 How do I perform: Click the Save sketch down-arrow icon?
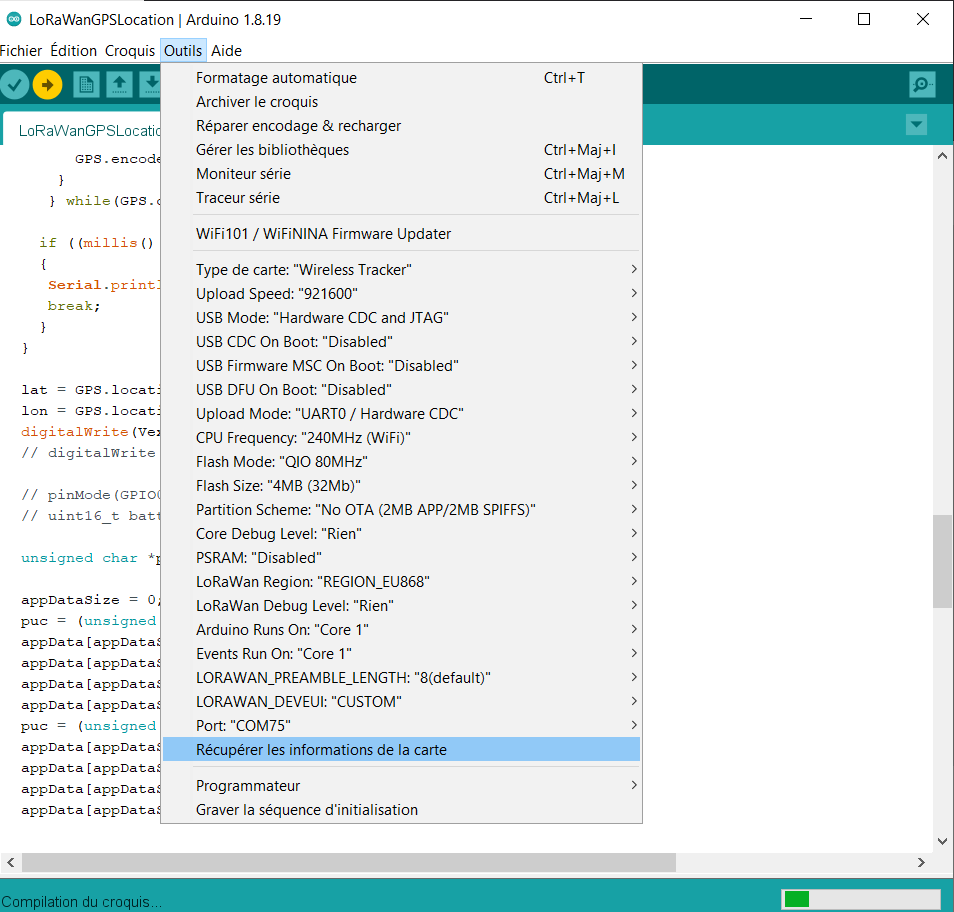pos(150,85)
